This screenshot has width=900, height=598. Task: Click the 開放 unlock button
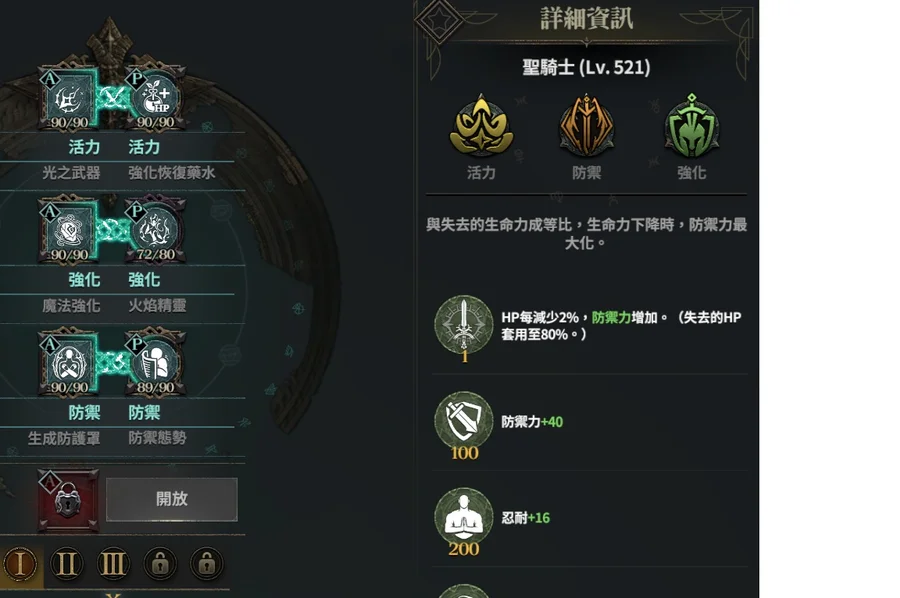(x=172, y=499)
